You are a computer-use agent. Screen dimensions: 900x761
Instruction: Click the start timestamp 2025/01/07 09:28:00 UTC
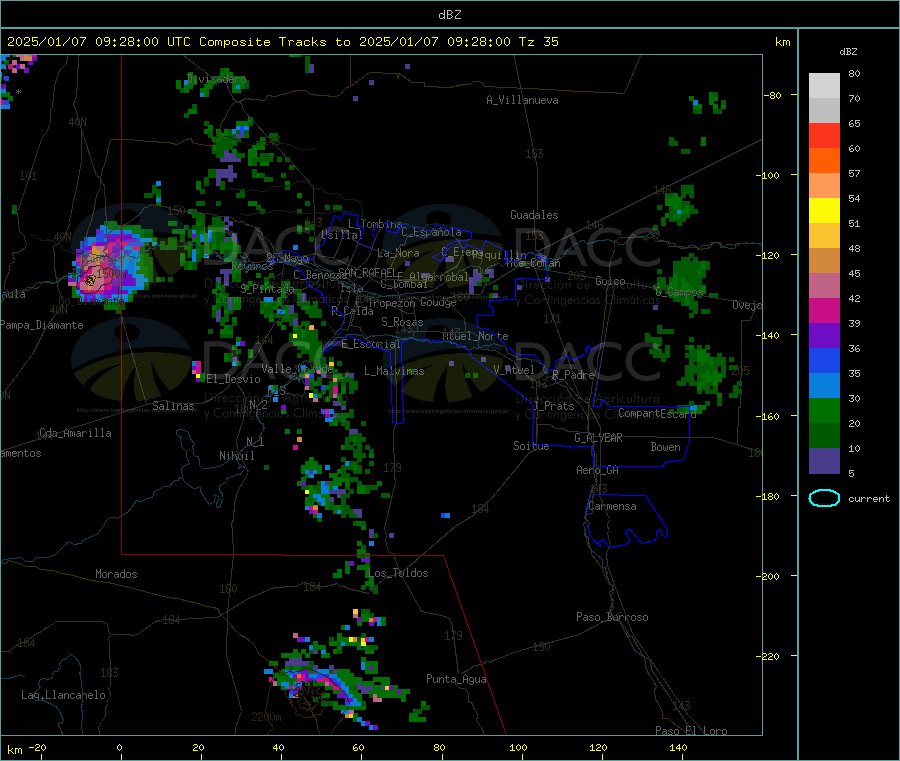(99, 42)
